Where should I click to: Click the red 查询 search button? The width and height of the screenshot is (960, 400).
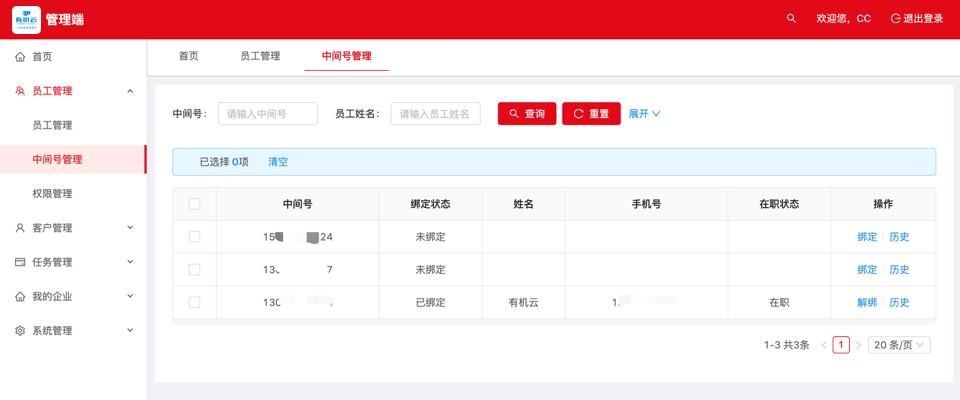tap(527, 114)
